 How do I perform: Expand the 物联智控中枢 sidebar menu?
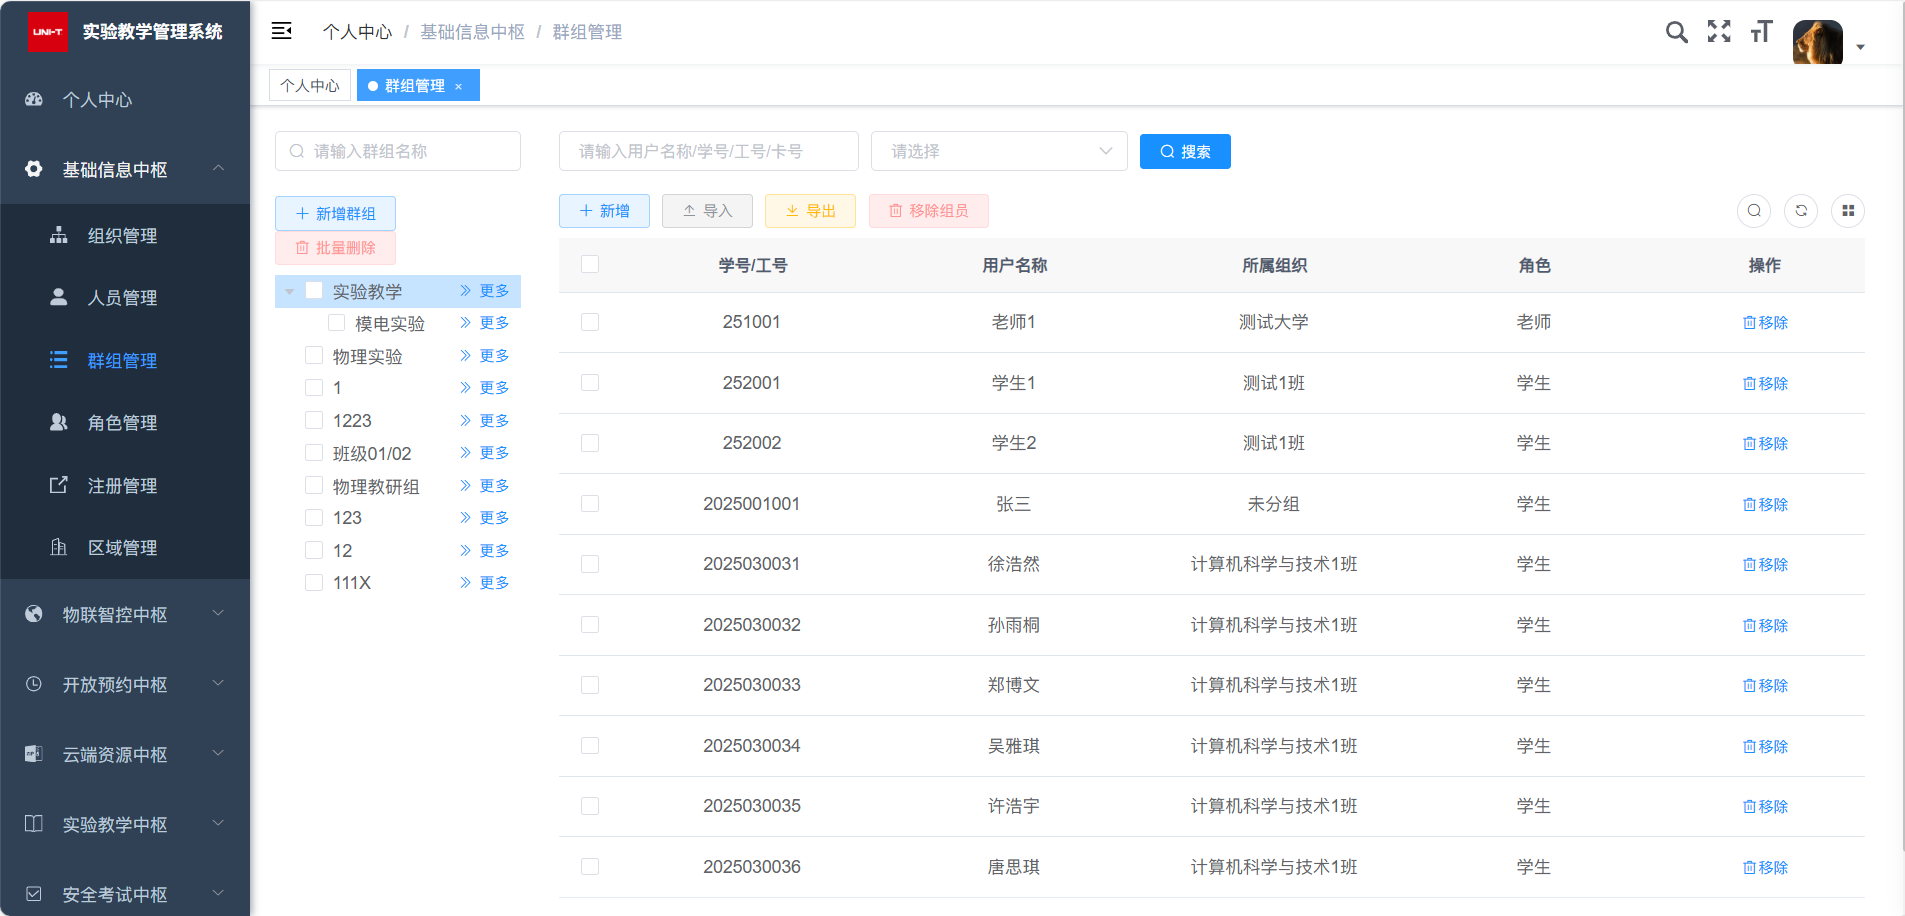point(125,614)
